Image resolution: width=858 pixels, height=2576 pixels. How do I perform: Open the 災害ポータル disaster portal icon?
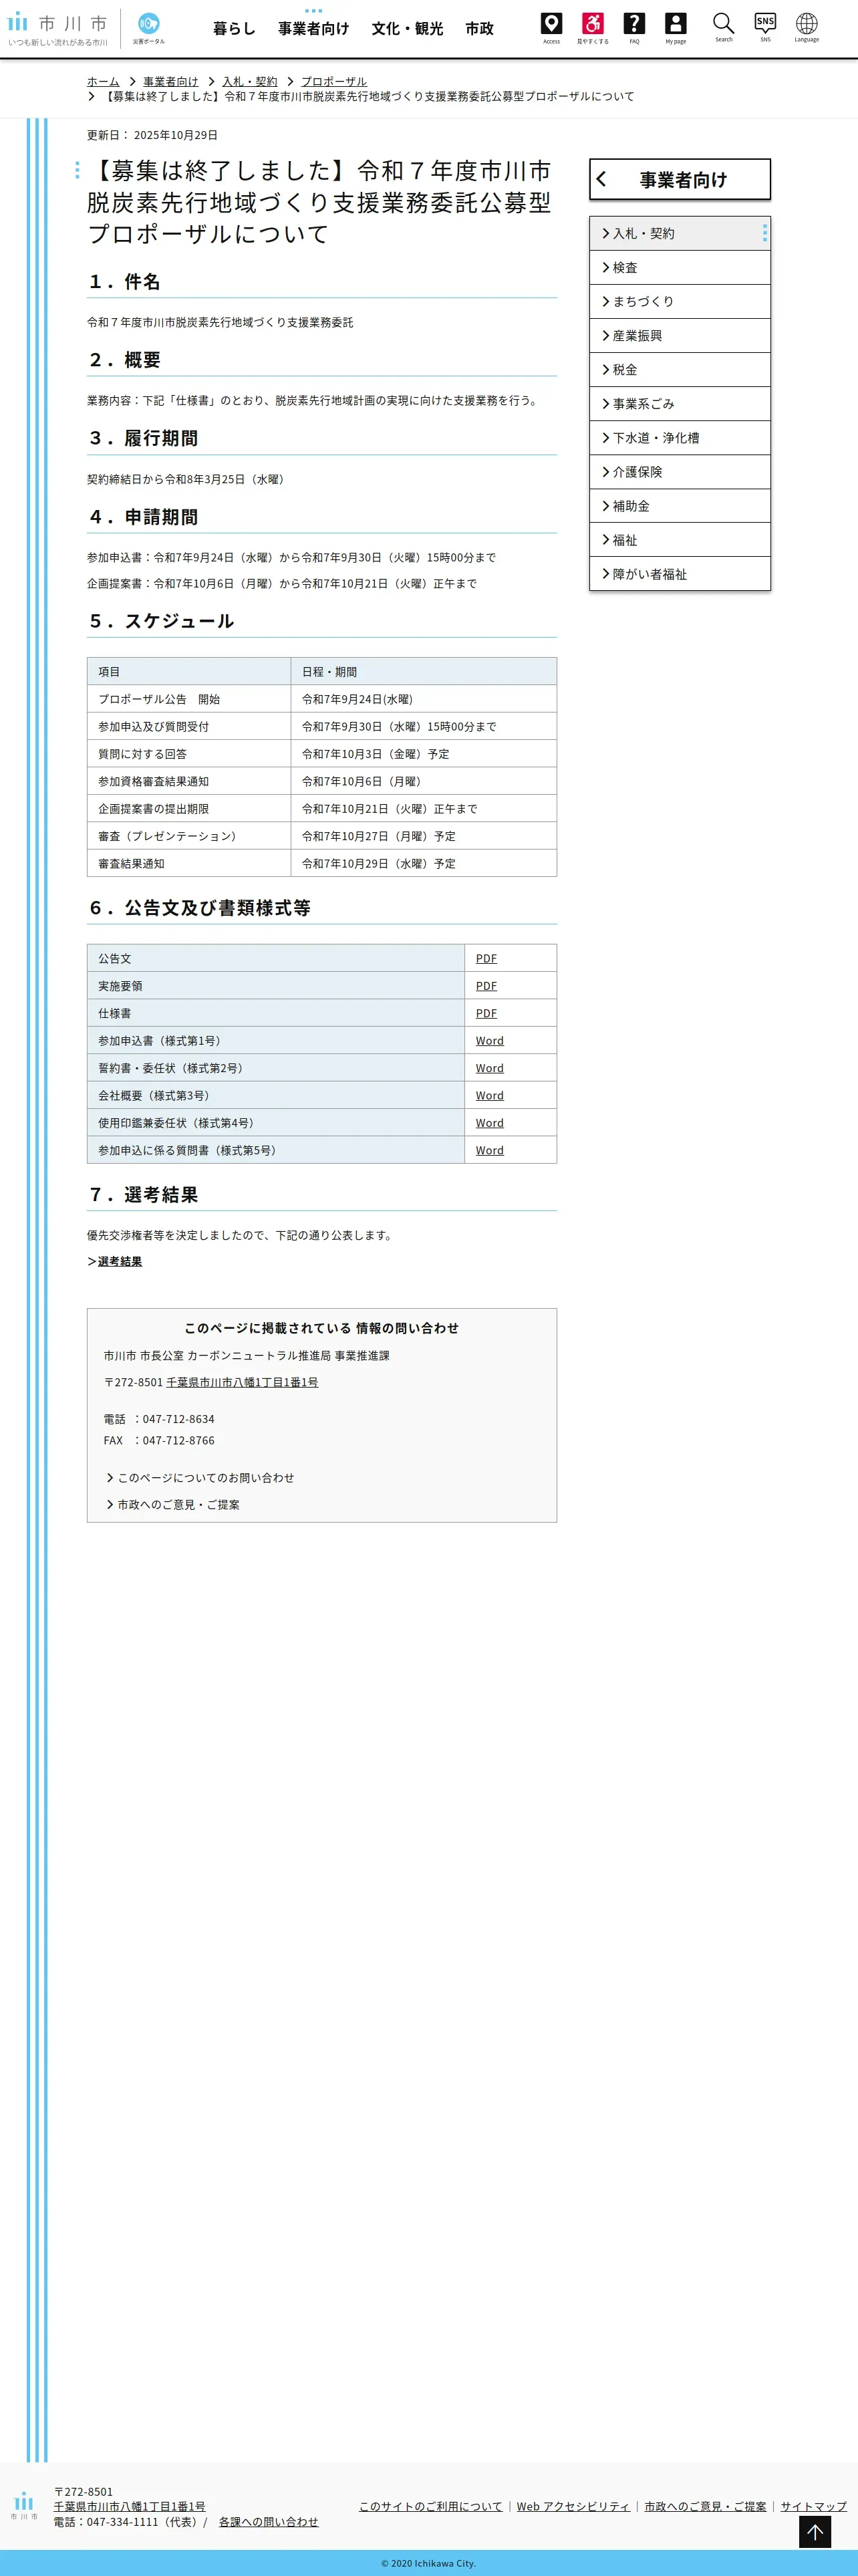(x=149, y=28)
